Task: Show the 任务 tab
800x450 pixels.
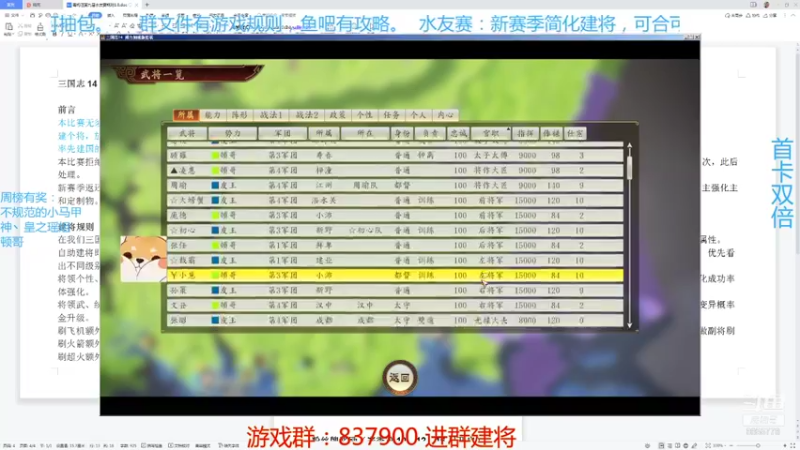Action: [391, 115]
